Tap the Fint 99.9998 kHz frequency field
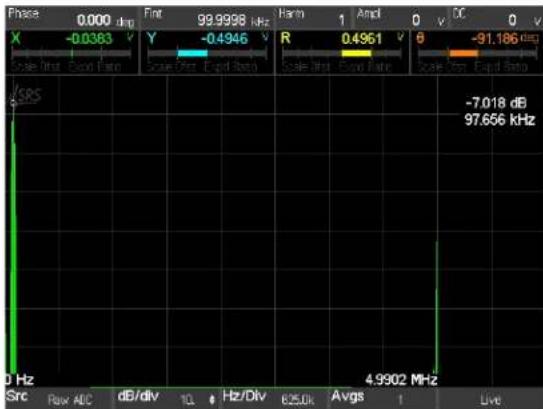The height and width of the screenshot is (409, 543). coord(207,19)
